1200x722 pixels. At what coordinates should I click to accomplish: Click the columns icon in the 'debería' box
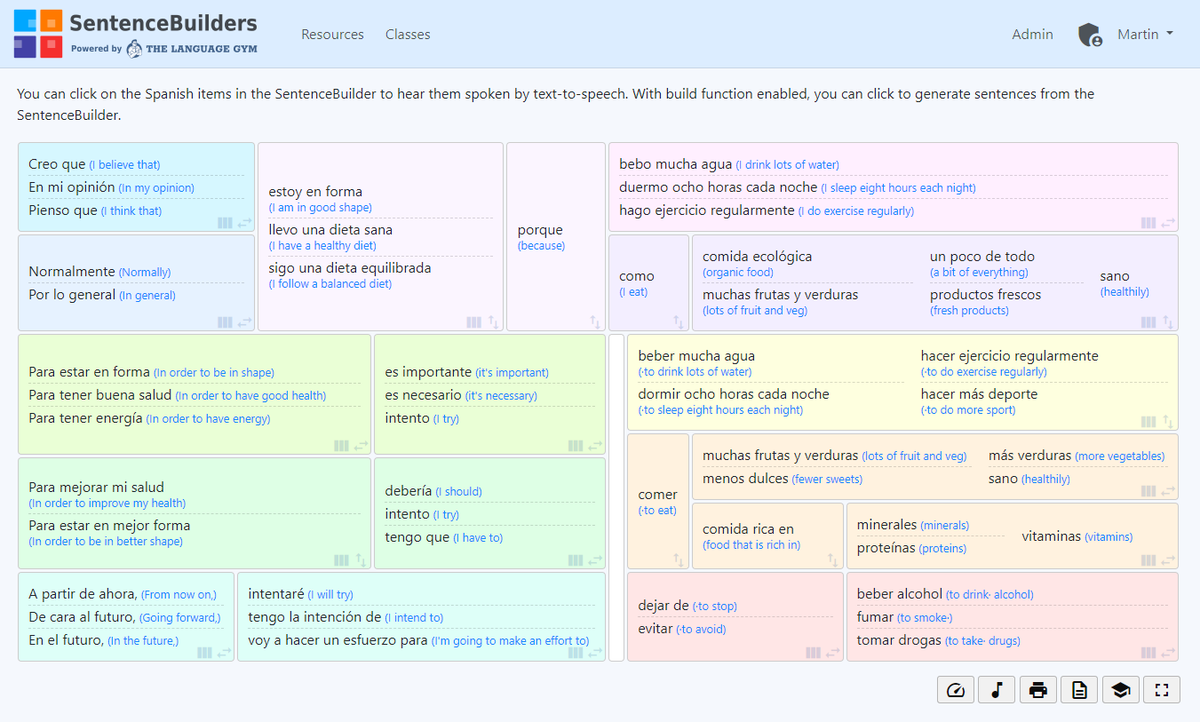pos(575,560)
